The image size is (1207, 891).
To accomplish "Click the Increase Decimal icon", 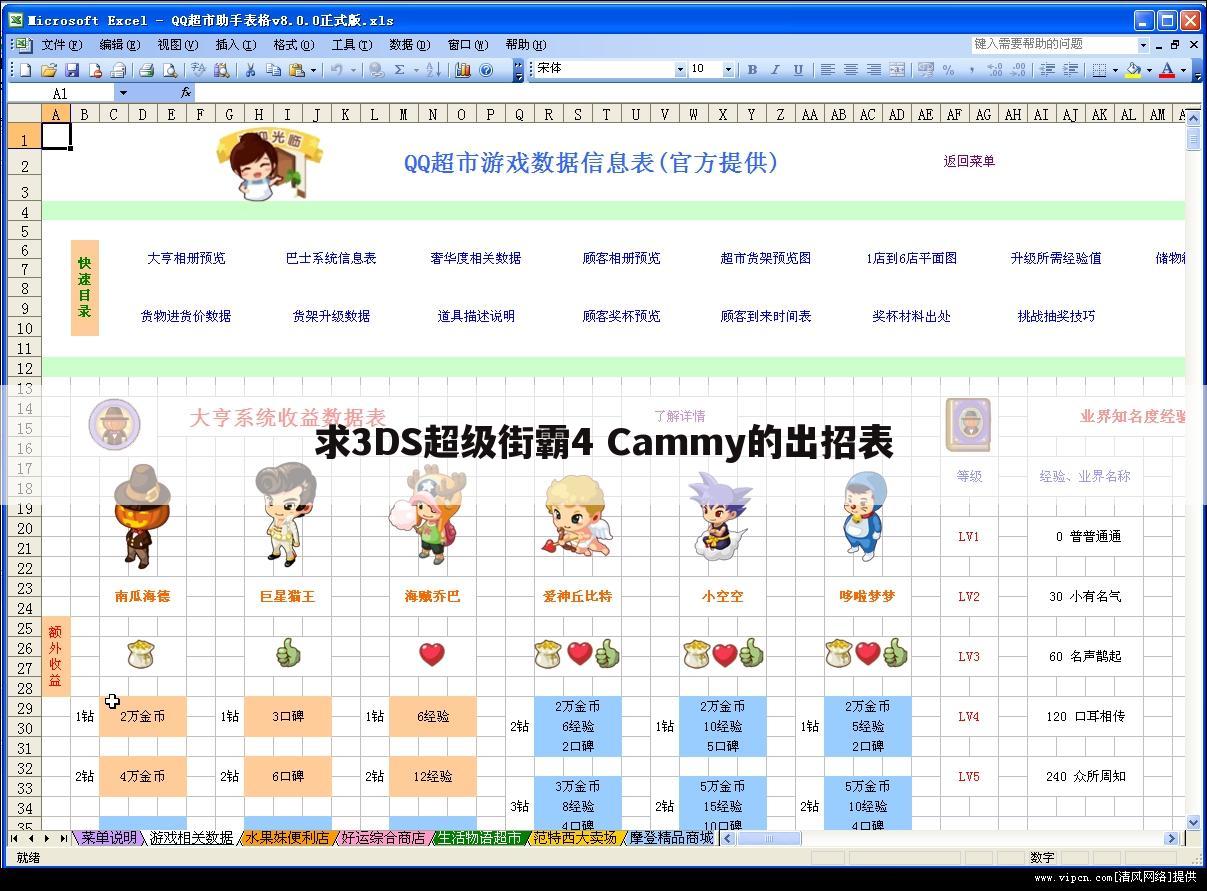I will pyautogui.click(x=995, y=70).
